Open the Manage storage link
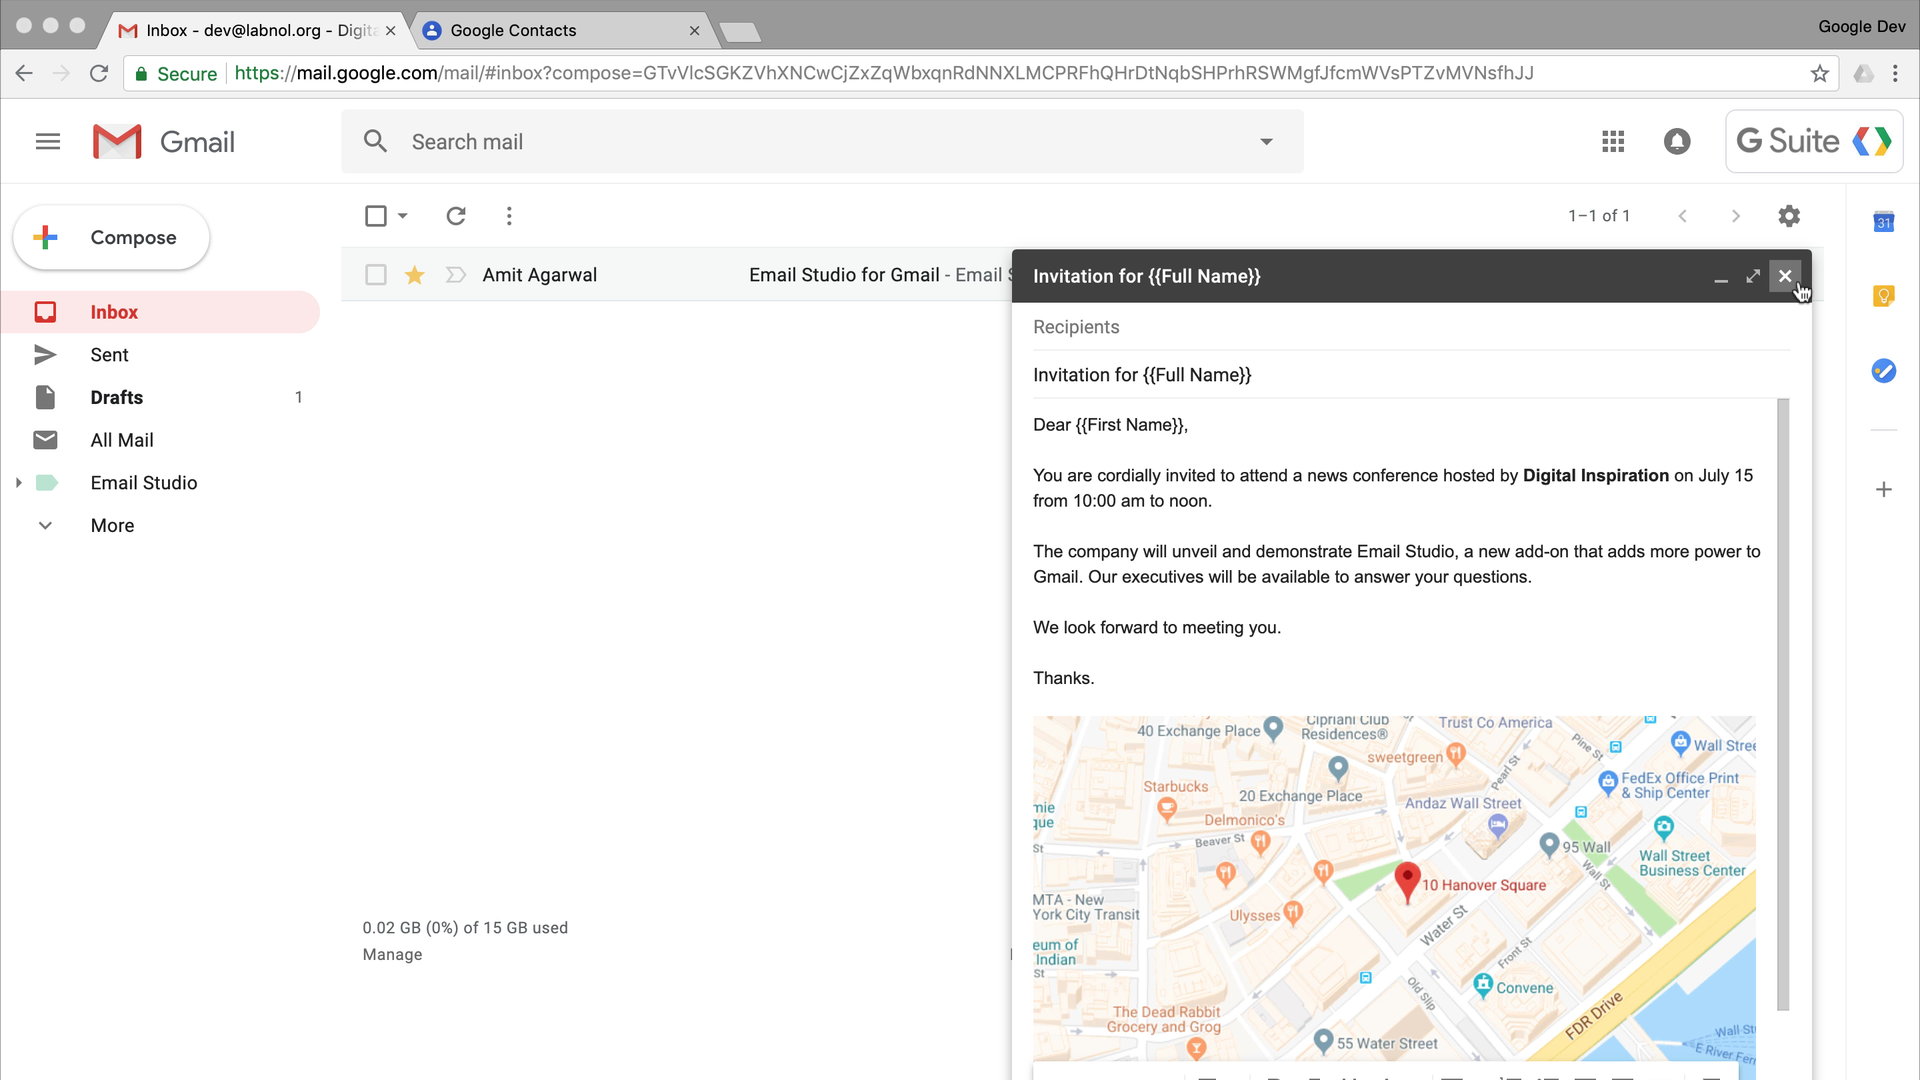Image resolution: width=1920 pixels, height=1080 pixels. [x=391, y=954]
